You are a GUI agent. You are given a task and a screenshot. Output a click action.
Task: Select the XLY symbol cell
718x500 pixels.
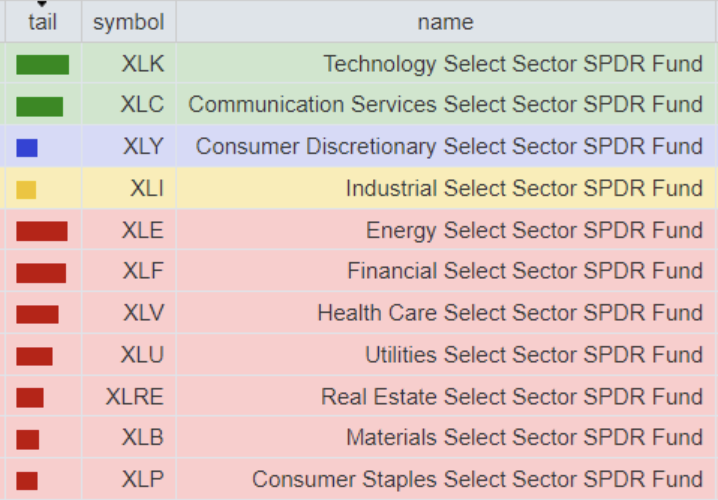tap(143, 148)
